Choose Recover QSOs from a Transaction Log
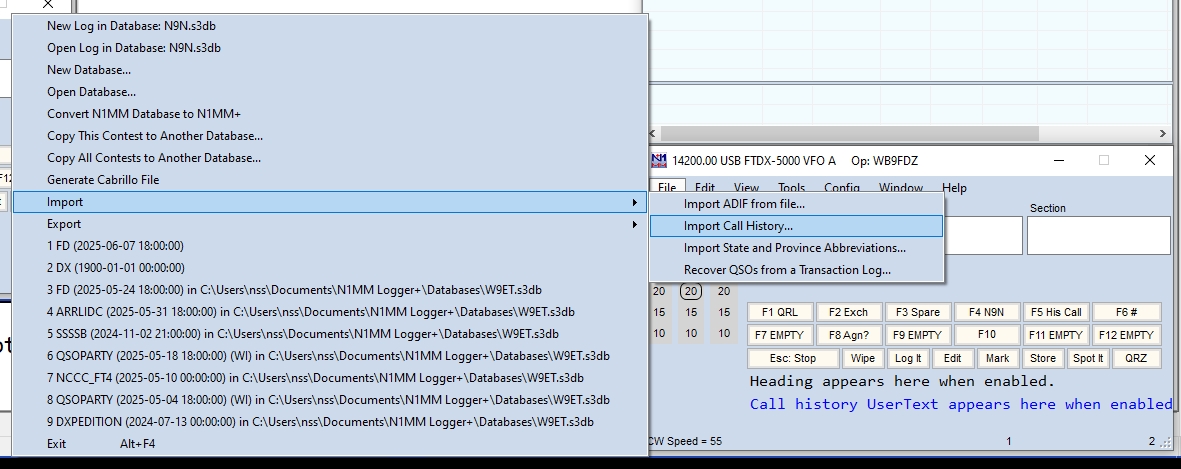Screen dimensions: 1181x469 click(787, 270)
